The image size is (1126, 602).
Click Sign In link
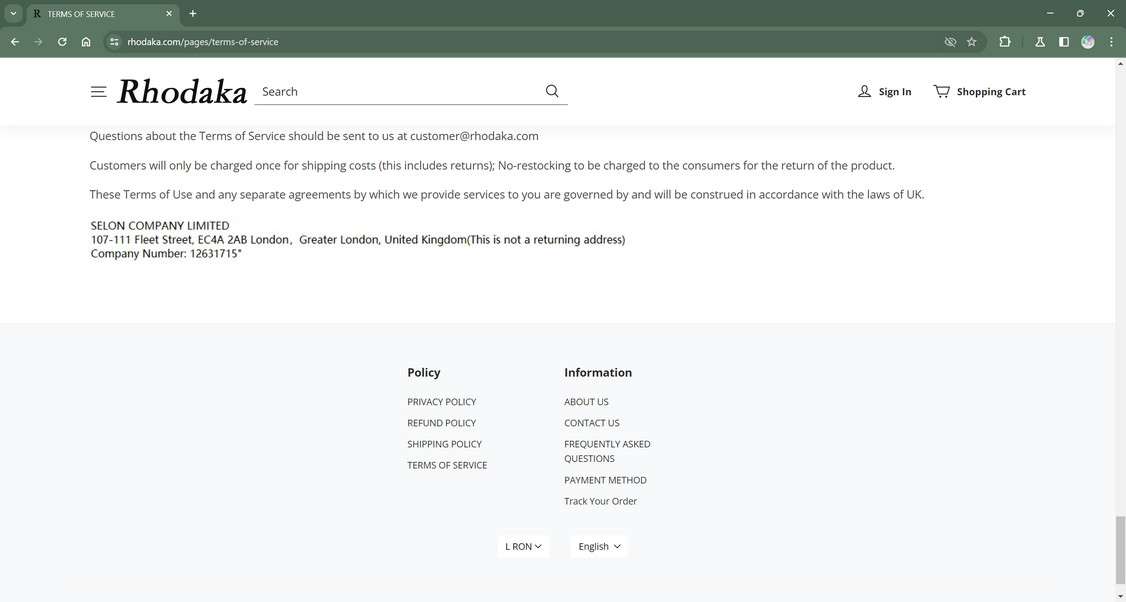(895, 92)
